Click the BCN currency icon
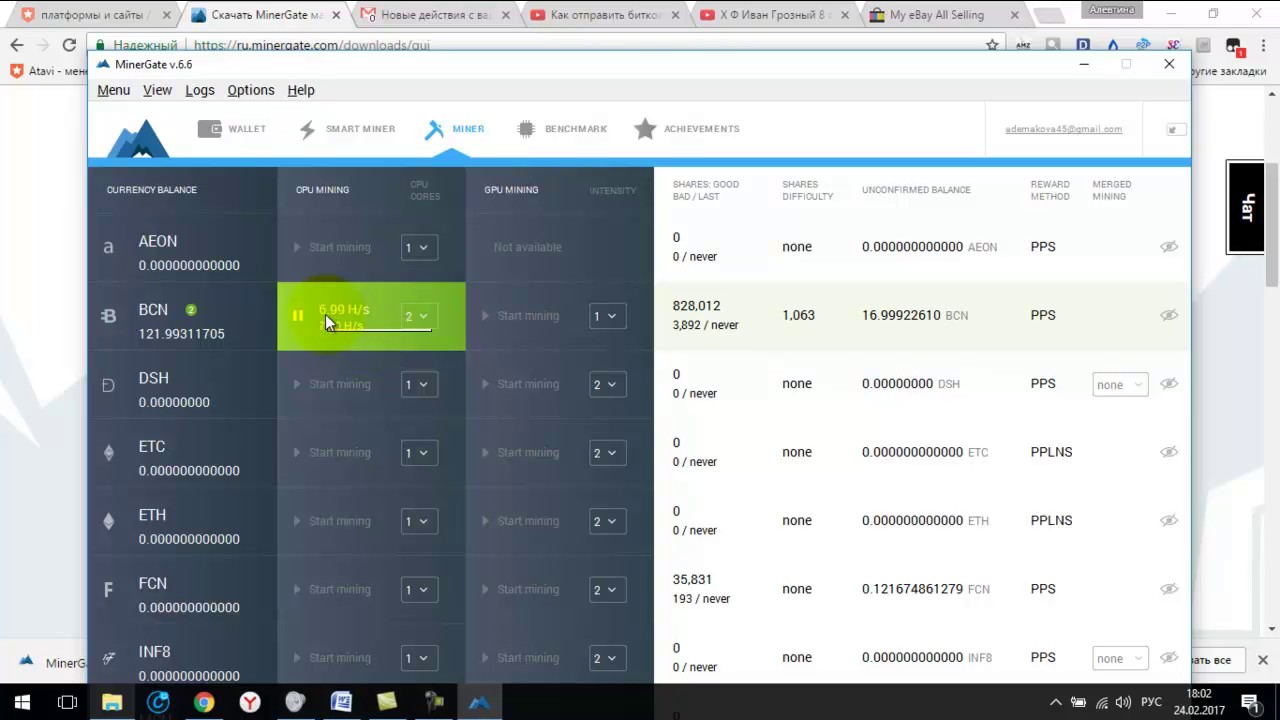The image size is (1280, 720). (108, 316)
